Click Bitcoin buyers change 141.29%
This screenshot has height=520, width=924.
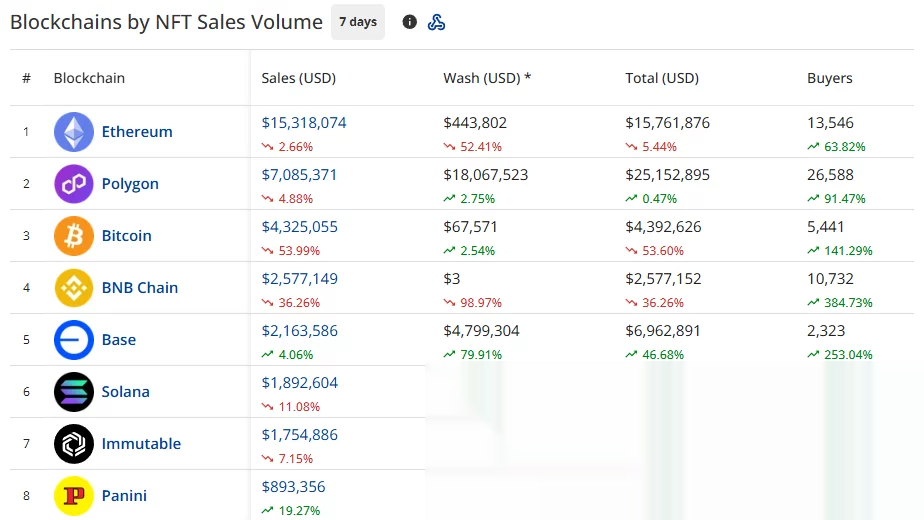(x=840, y=251)
